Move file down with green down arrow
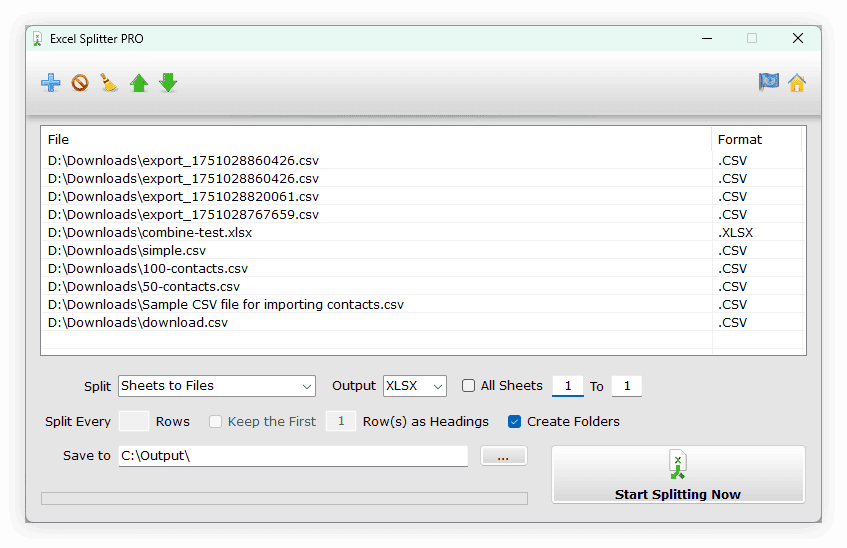This screenshot has height=548, width=847. click(168, 83)
